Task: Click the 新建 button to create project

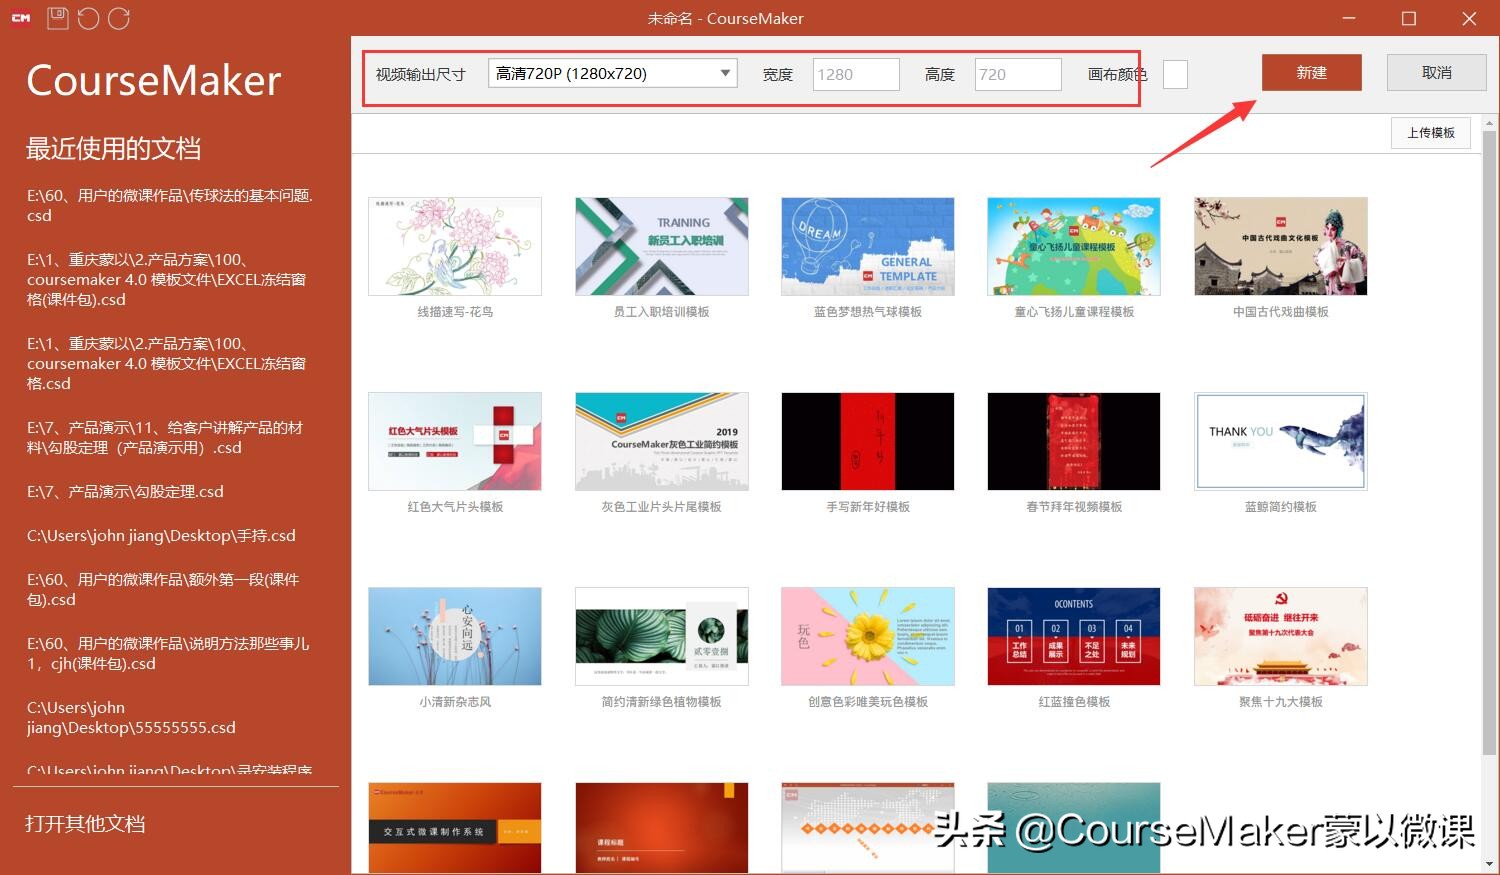Action: [x=1311, y=72]
